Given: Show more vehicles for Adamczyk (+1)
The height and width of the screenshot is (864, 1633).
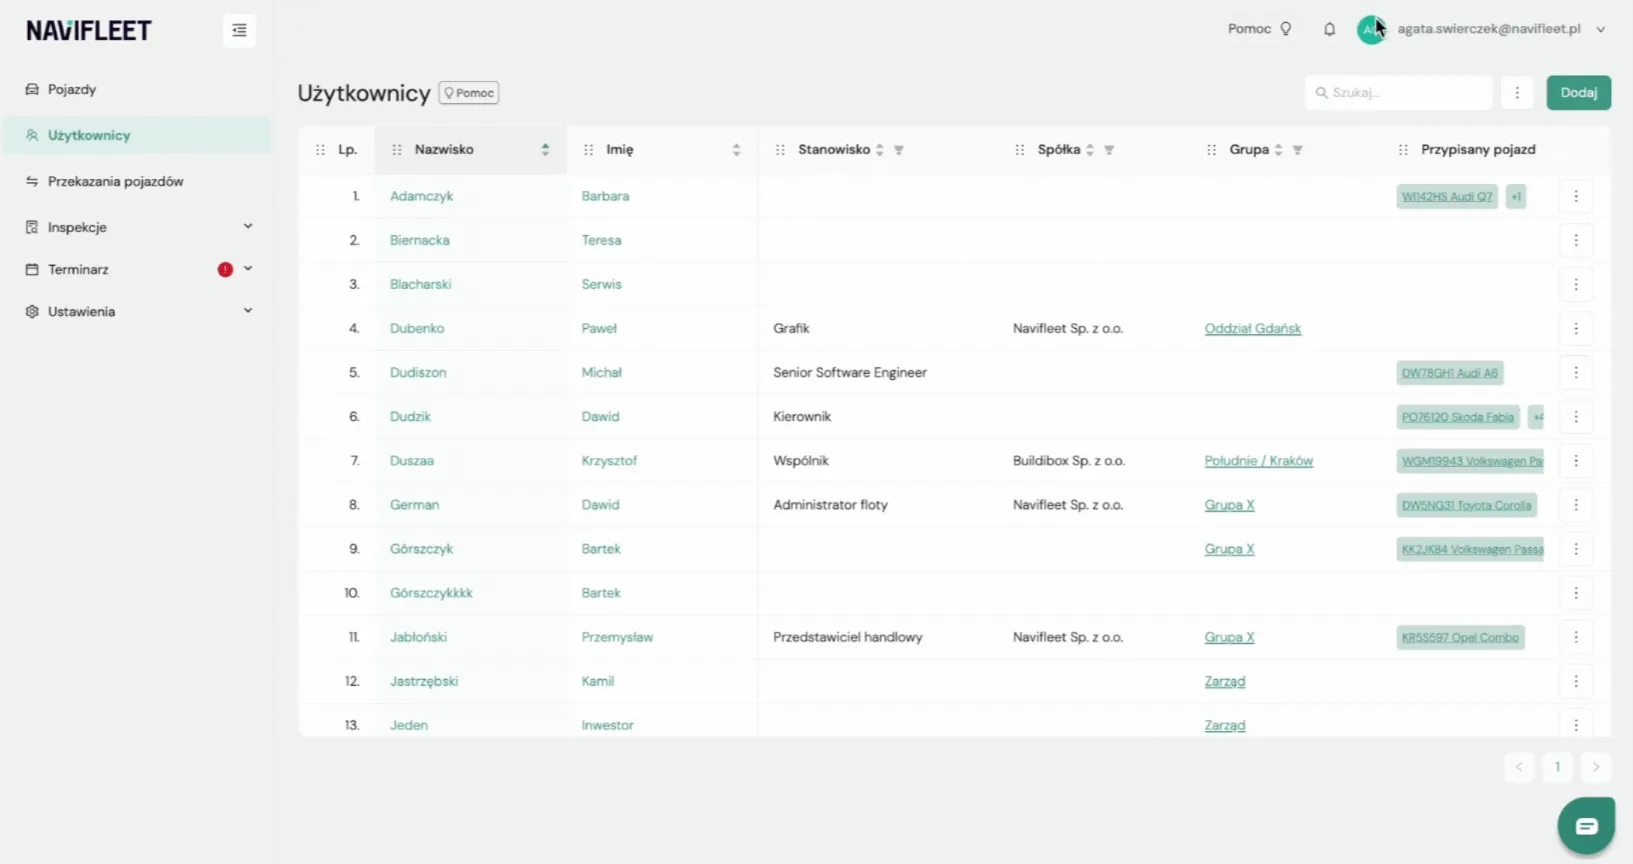Looking at the screenshot, I should pyautogui.click(x=1516, y=197).
